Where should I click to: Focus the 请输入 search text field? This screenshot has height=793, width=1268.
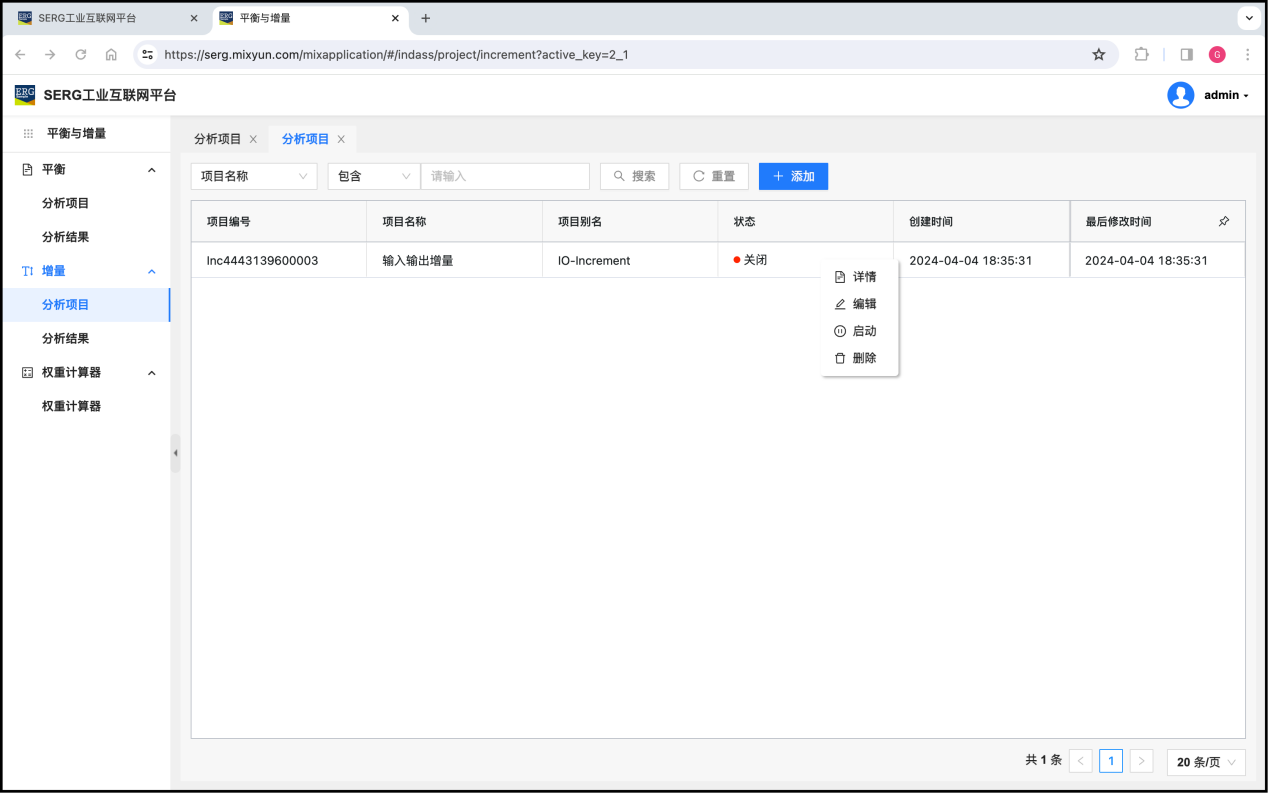click(x=505, y=176)
